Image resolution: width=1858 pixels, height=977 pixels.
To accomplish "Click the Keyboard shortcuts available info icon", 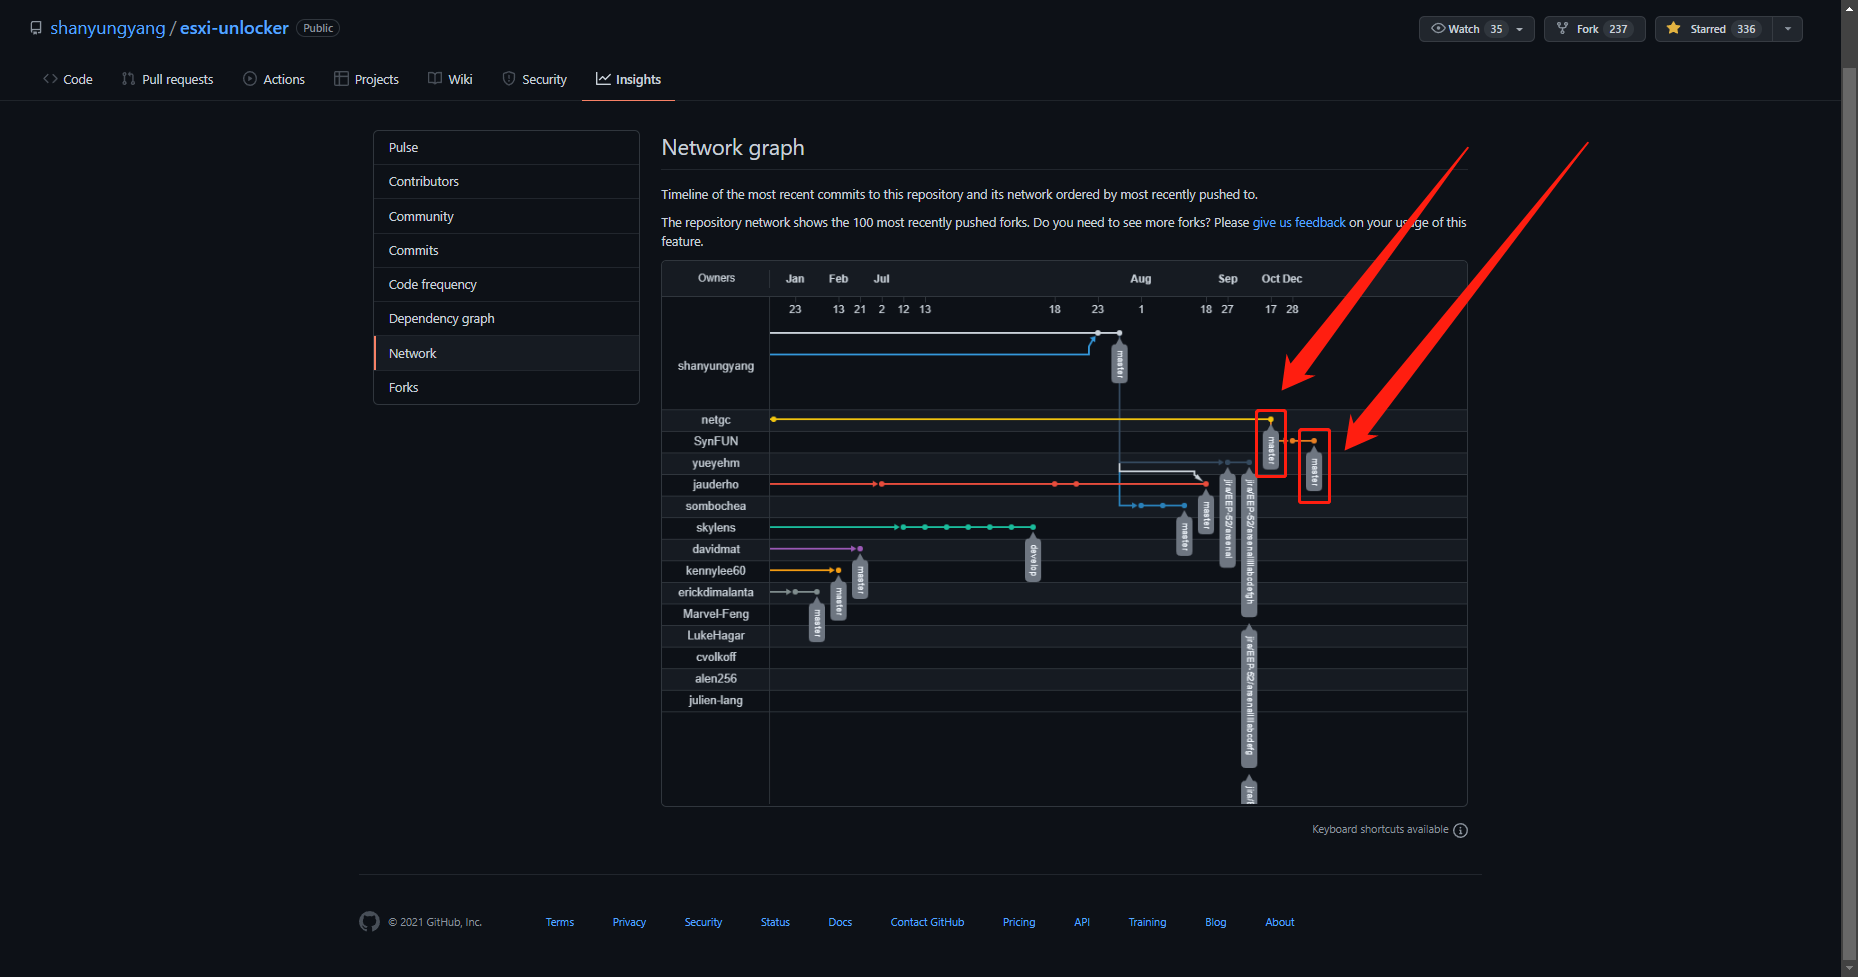I will [1460, 830].
